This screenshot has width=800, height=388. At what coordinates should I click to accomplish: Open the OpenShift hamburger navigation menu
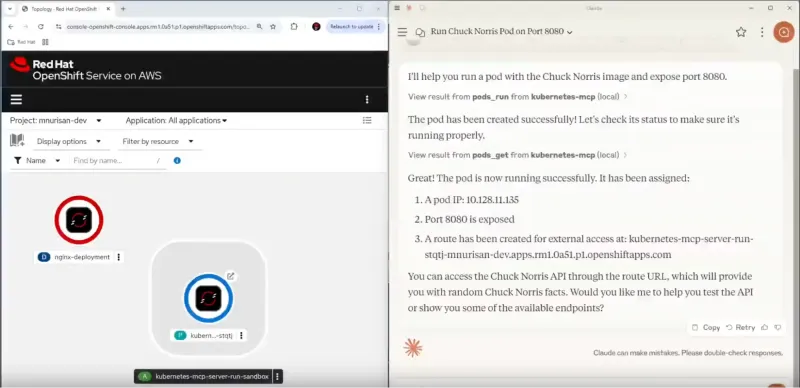click(x=16, y=100)
